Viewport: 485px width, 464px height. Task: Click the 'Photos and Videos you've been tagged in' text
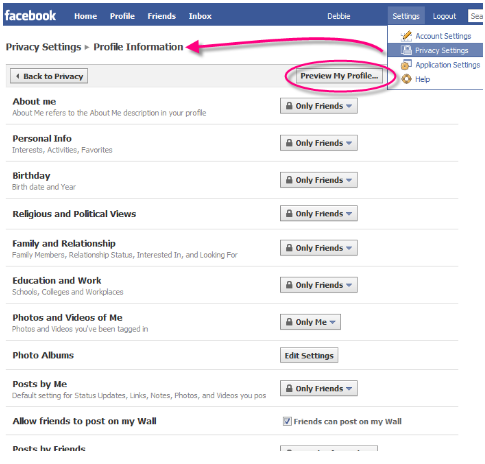(80, 329)
